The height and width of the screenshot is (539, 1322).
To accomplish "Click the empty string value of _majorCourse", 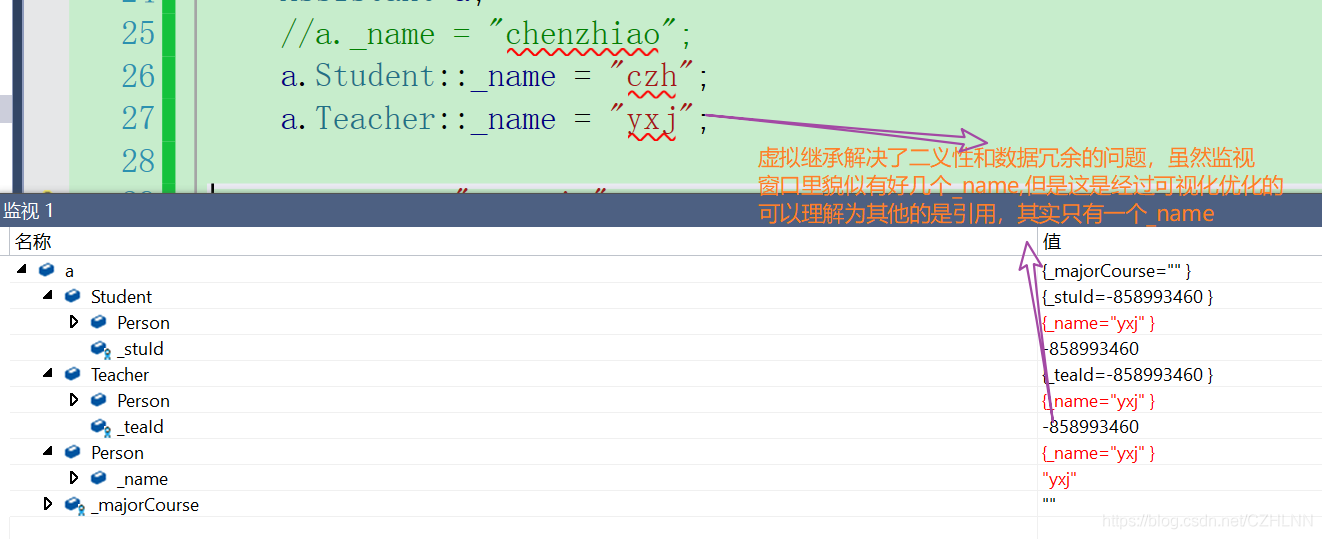I will 1049,500.
